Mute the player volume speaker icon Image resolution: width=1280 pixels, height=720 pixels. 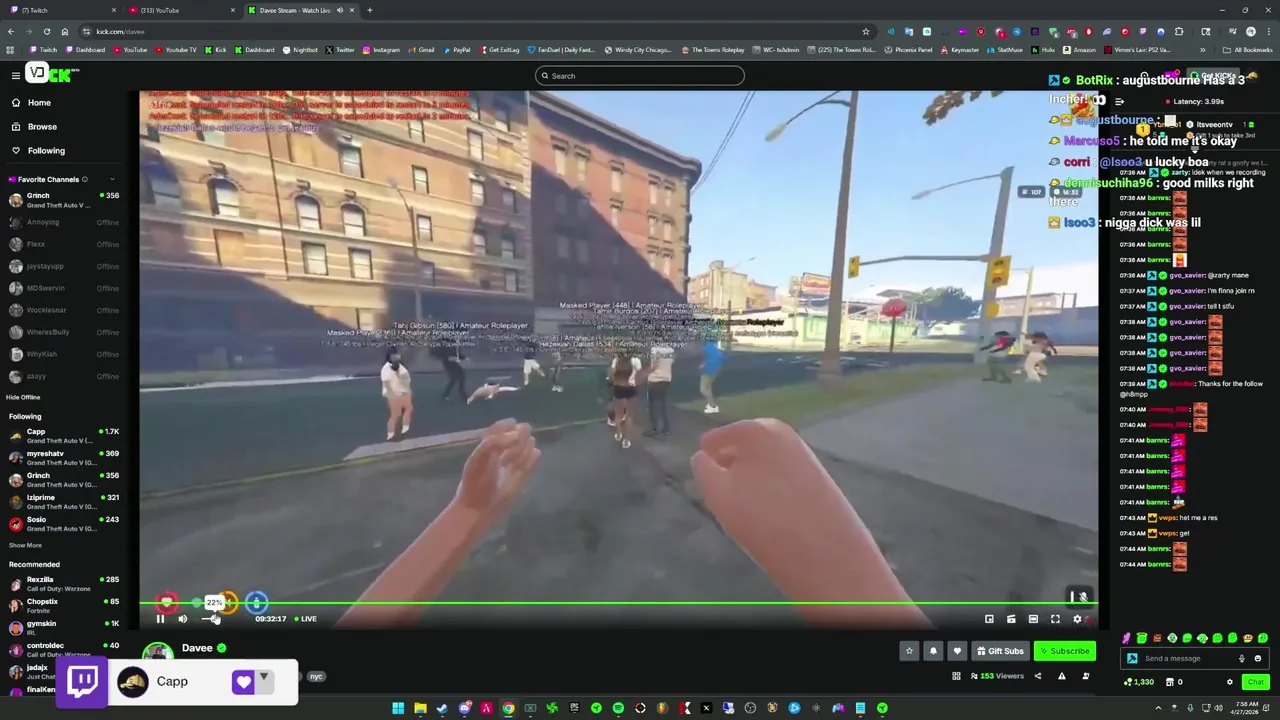click(183, 619)
